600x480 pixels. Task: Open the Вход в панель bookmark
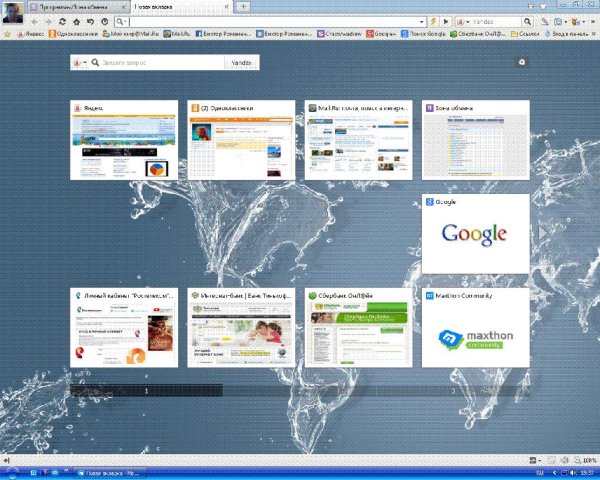(x=567, y=34)
